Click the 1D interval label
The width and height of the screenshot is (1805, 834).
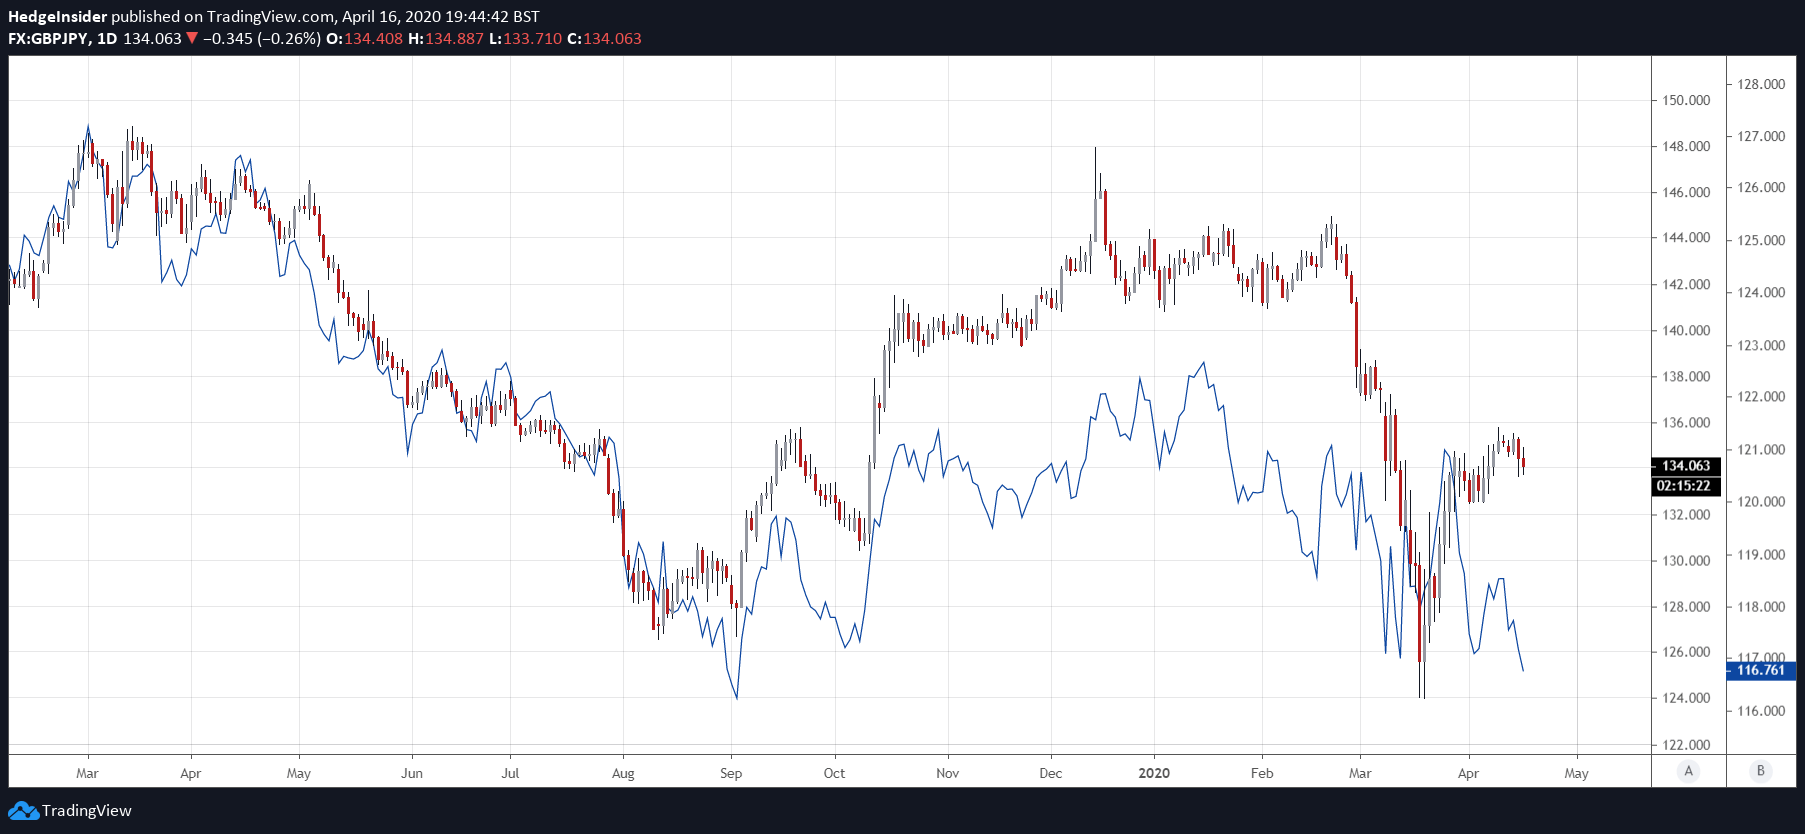pos(107,39)
